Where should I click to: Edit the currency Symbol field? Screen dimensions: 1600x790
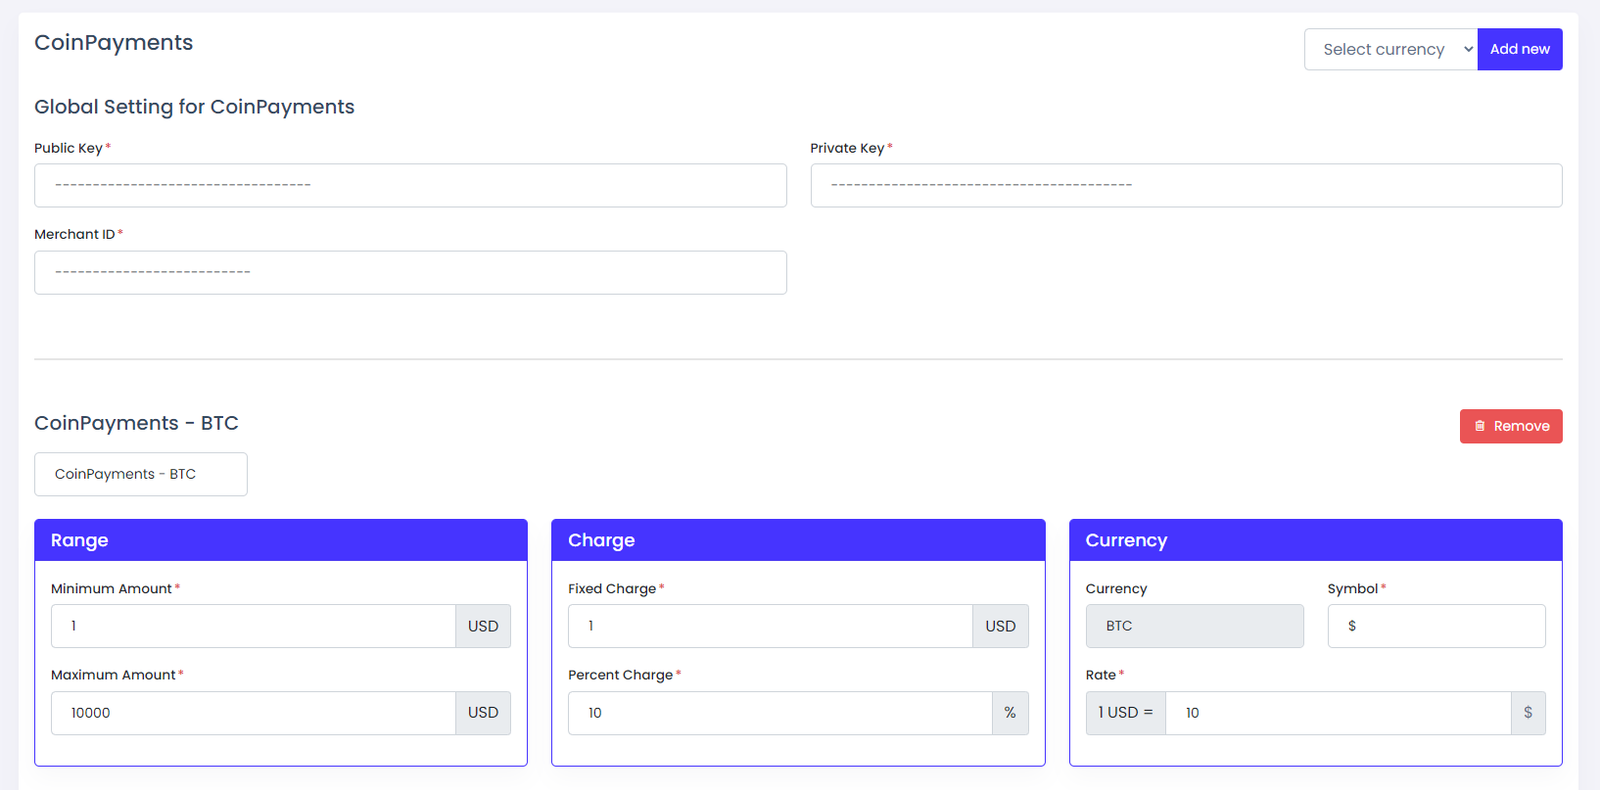(x=1436, y=626)
